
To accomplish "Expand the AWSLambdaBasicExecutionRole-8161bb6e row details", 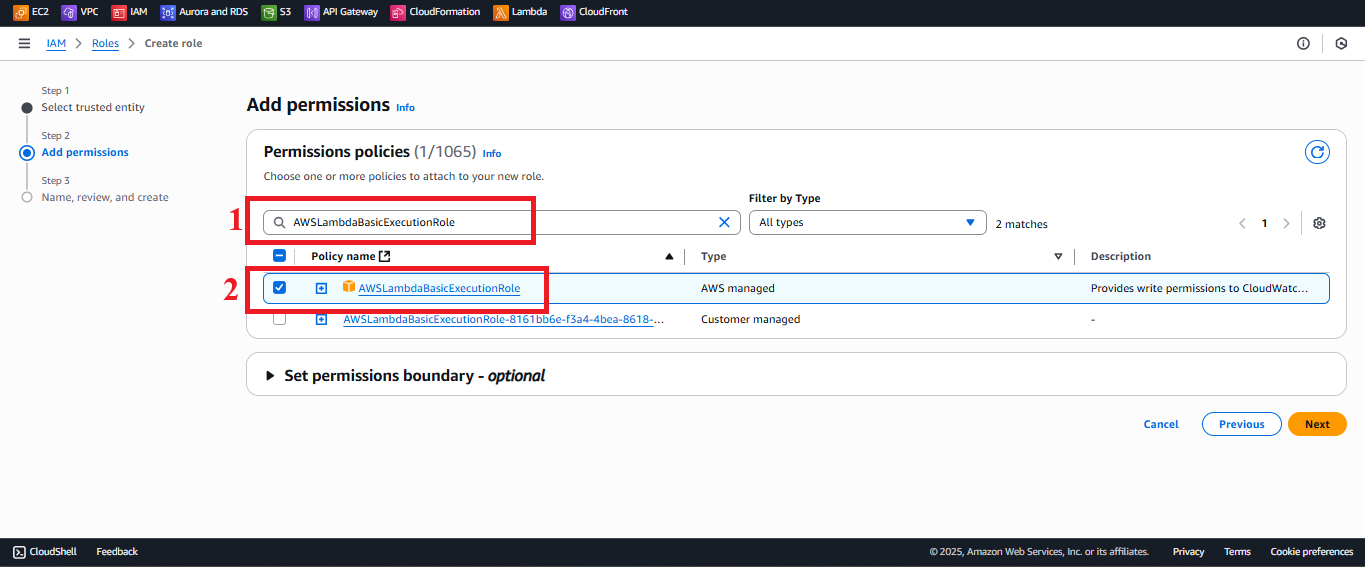I will click(x=321, y=320).
